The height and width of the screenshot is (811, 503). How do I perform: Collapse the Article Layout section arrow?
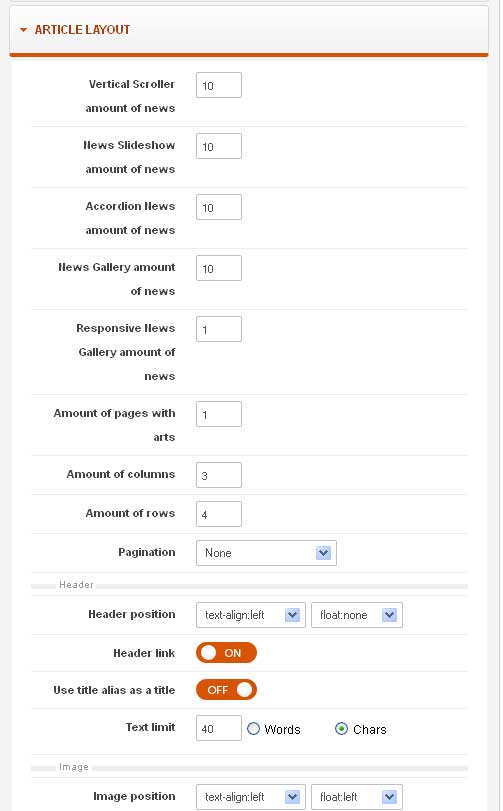(x=23, y=30)
